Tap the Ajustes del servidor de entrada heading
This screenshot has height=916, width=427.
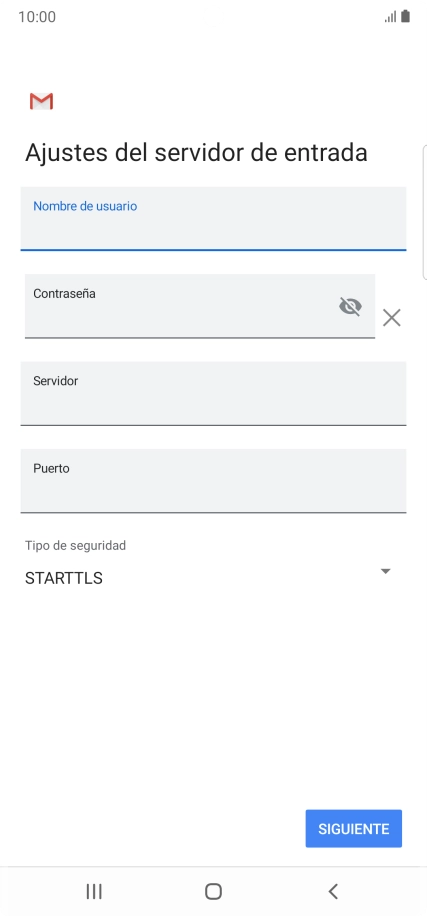196,153
